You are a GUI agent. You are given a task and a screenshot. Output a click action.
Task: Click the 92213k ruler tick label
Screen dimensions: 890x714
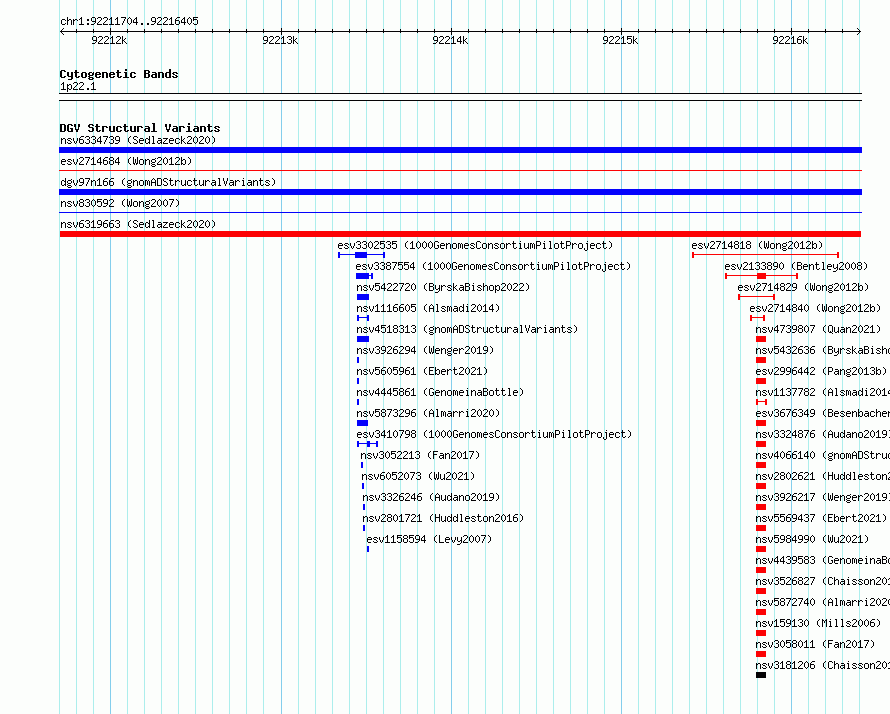tap(280, 40)
